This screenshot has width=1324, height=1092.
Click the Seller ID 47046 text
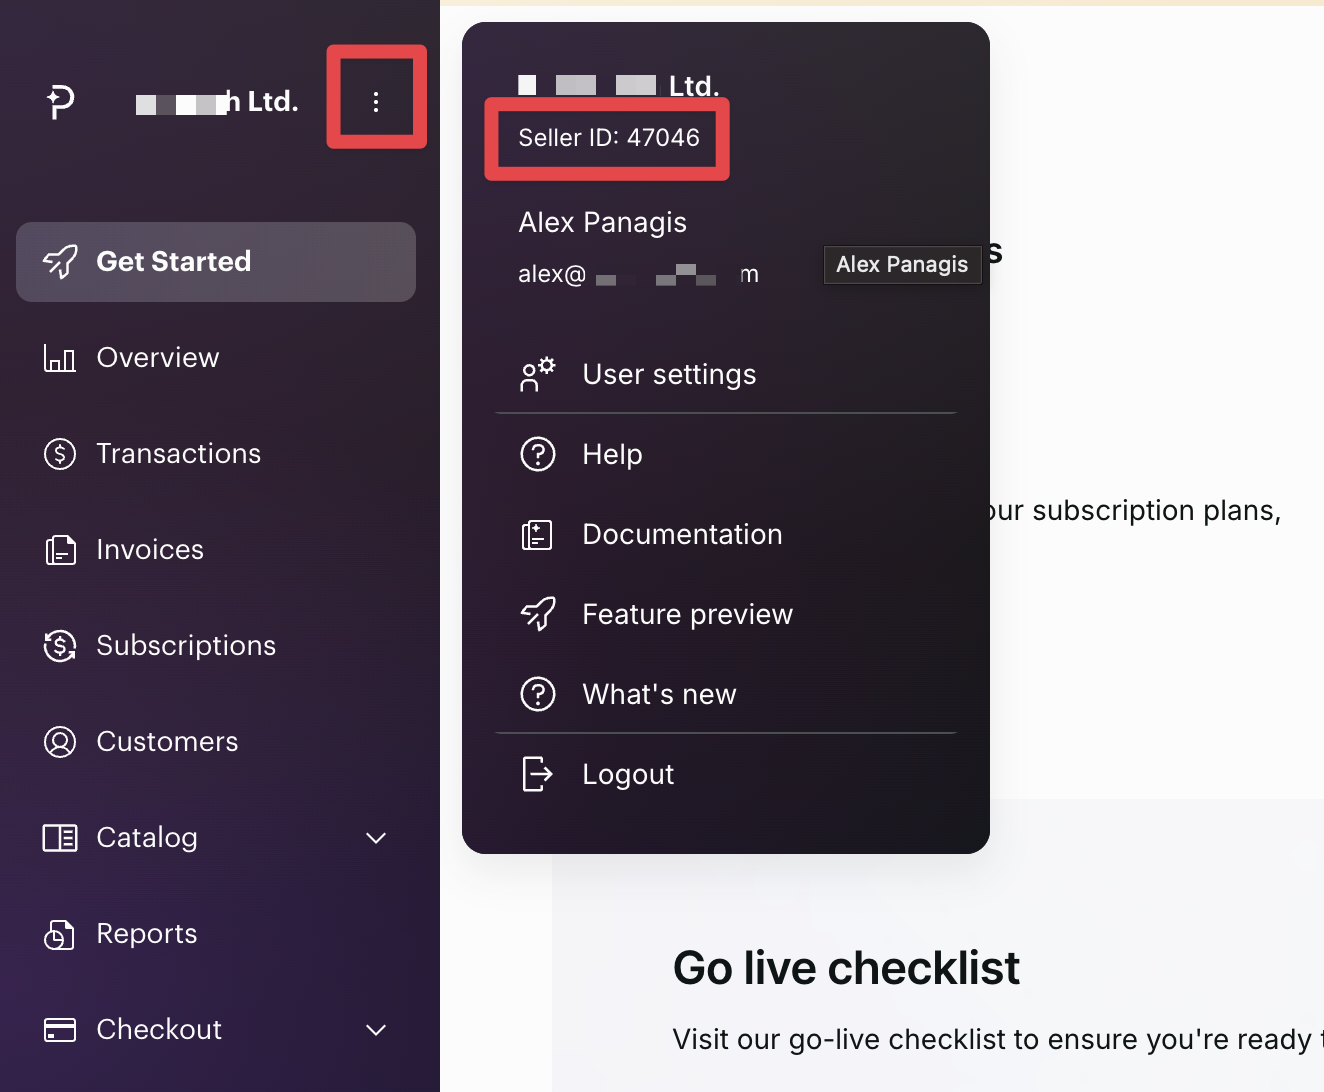[609, 138]
